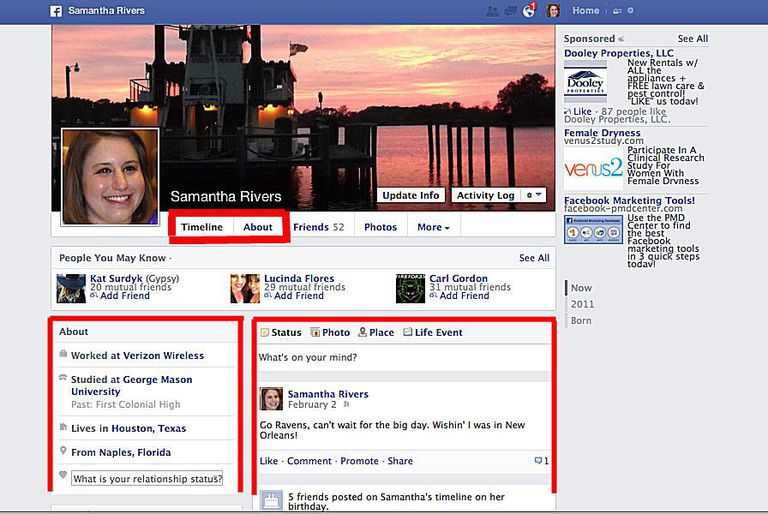
Task: Open the Friends 52 tab
Action: click(x=318, y=227)
